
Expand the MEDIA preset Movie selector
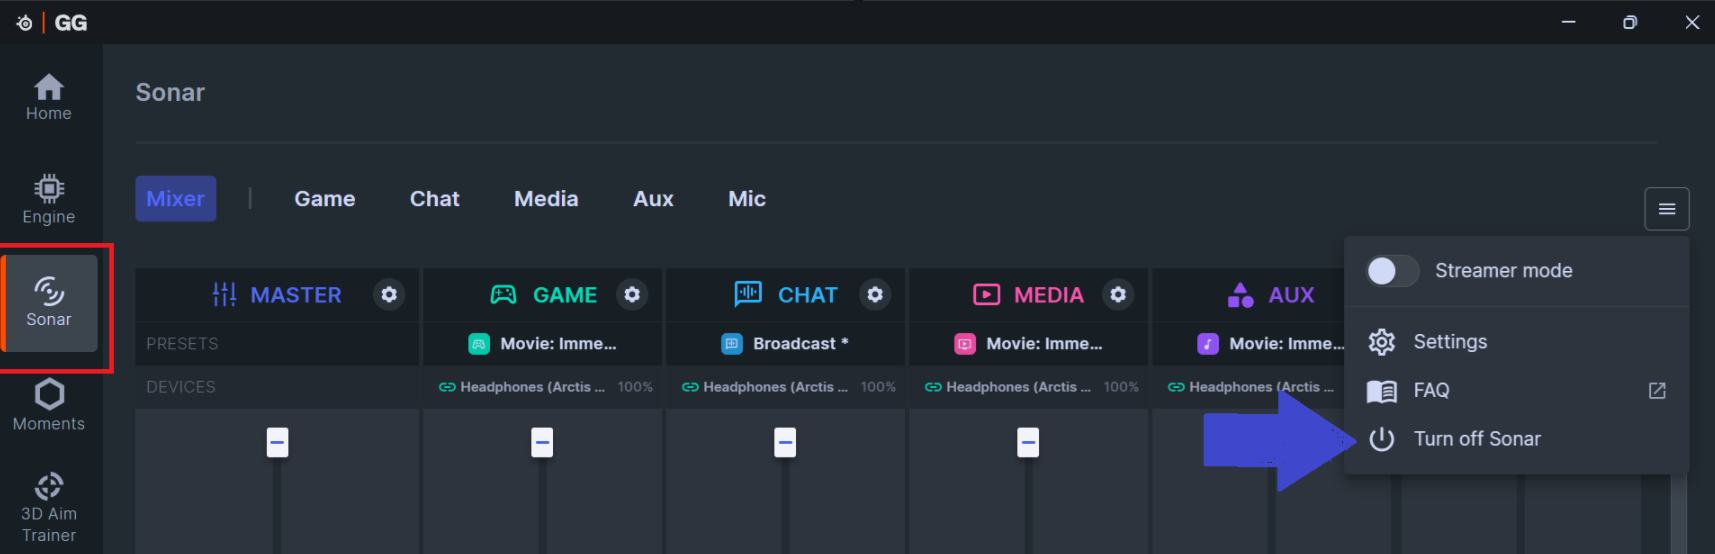1028,344
